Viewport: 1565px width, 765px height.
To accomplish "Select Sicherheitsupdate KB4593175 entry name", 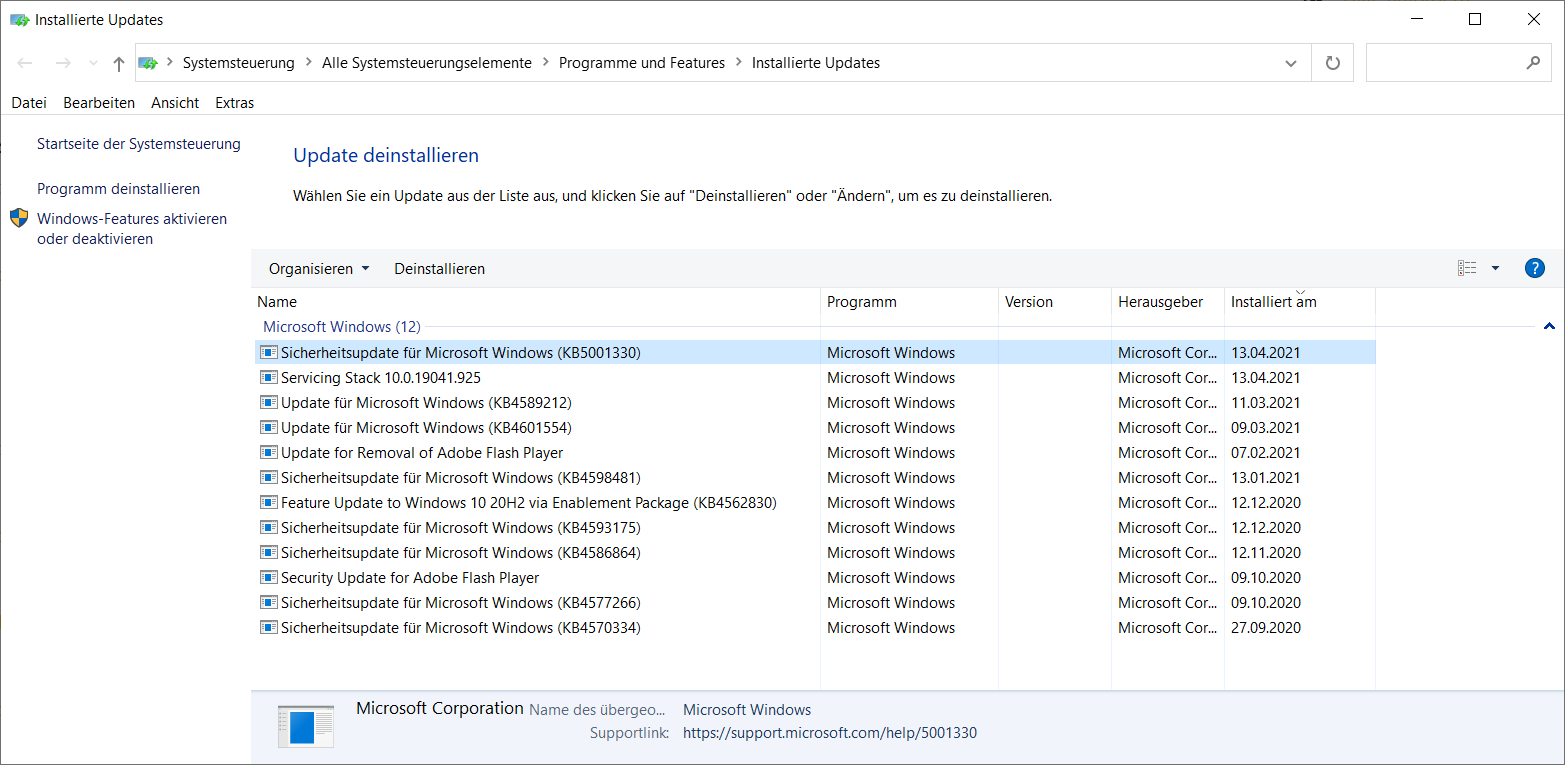I will [461, 528].
